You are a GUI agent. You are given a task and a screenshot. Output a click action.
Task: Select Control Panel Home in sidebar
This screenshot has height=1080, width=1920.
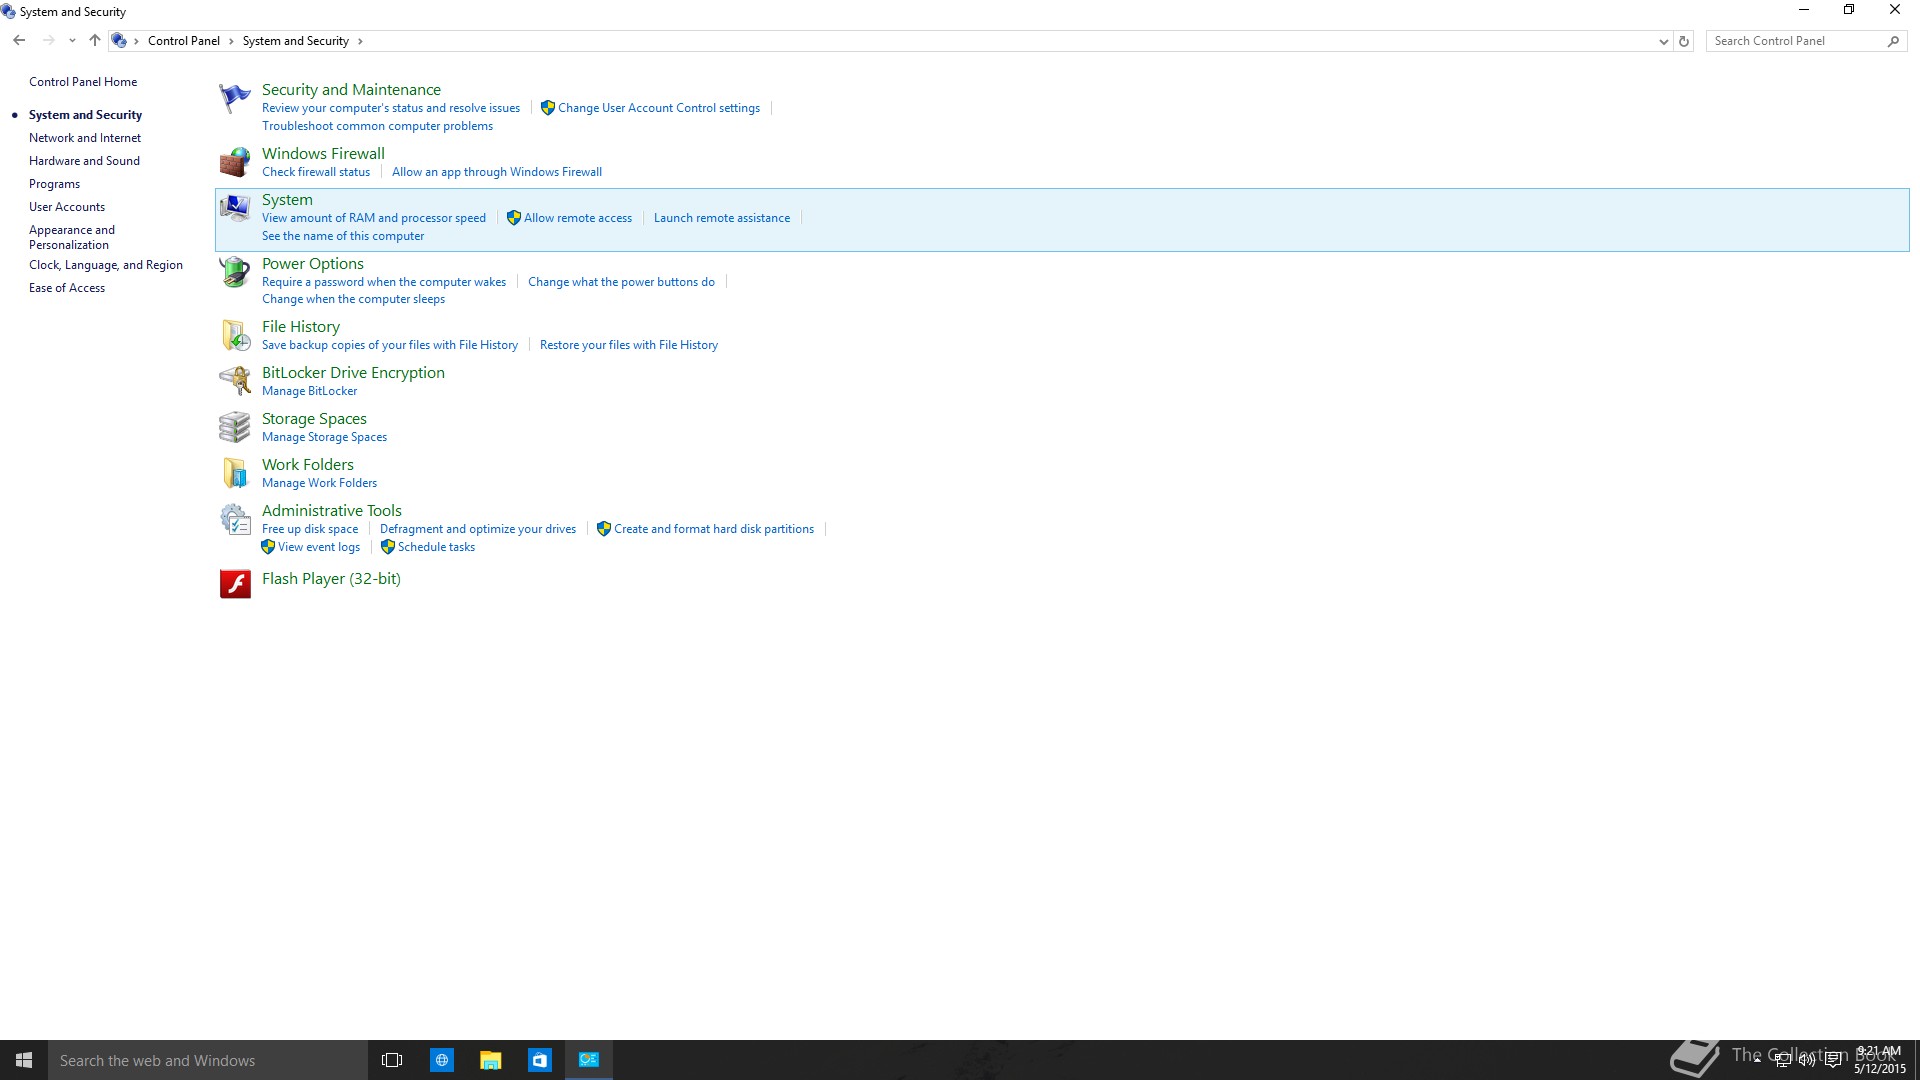[83, 82]
